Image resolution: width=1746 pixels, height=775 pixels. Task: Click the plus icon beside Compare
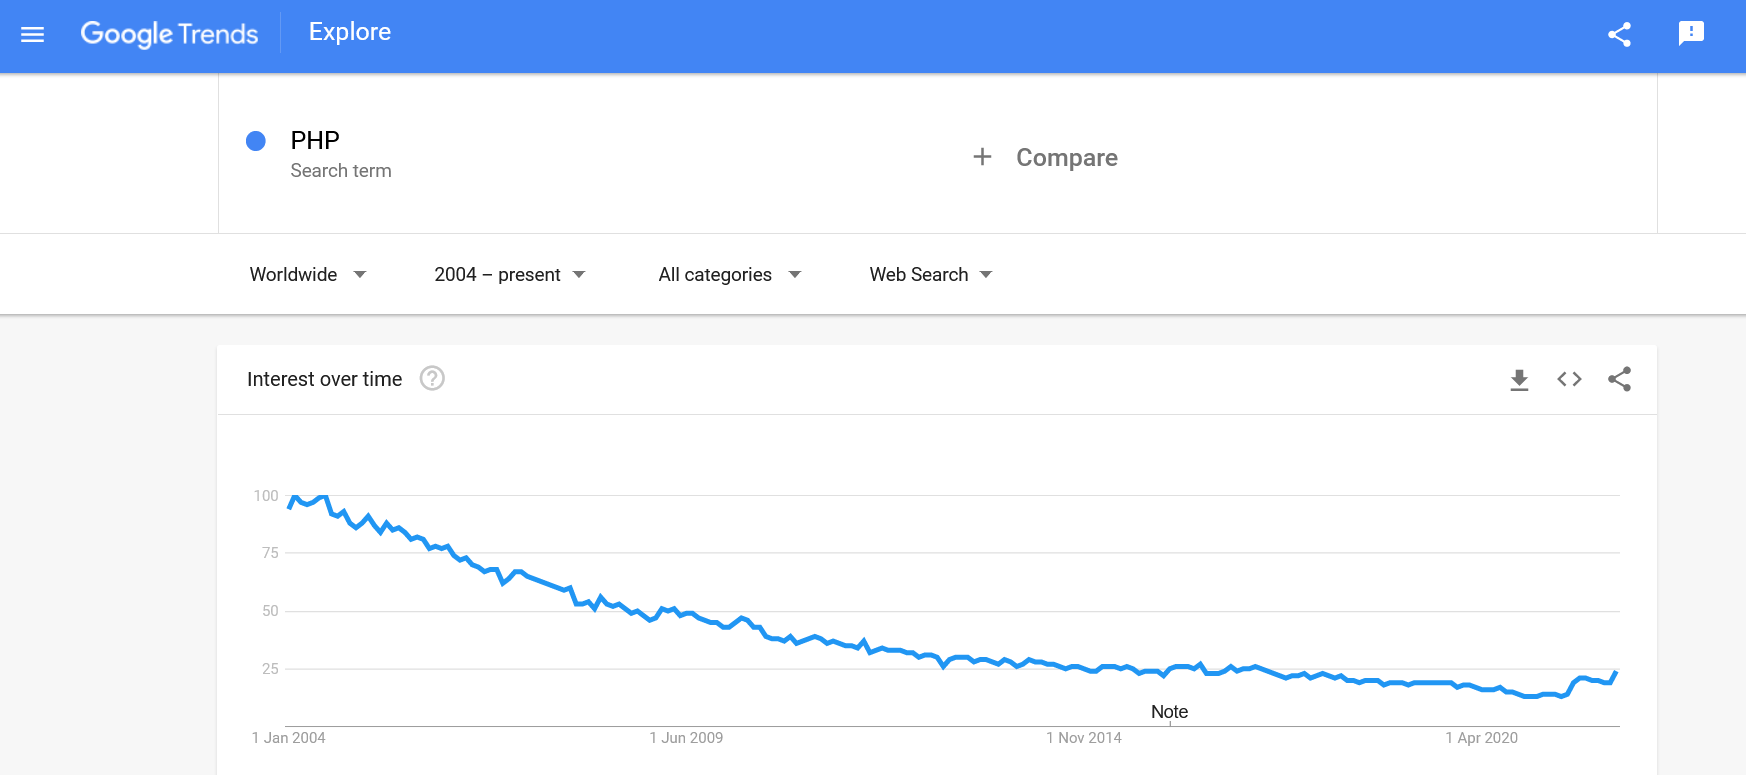coord(982,157)
